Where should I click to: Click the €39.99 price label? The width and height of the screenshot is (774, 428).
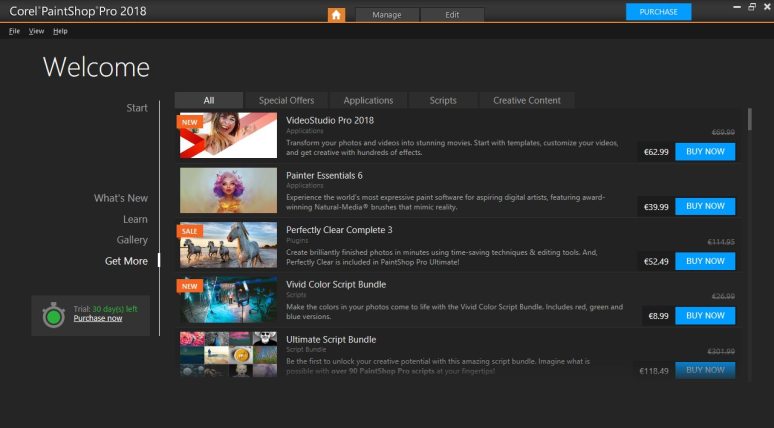(x=656, y=207)
